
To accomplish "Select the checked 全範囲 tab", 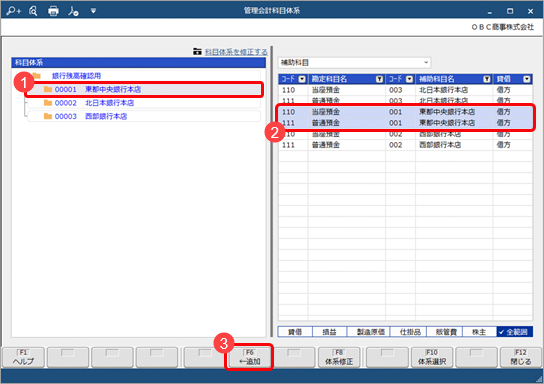I will (x=515, y=332).
